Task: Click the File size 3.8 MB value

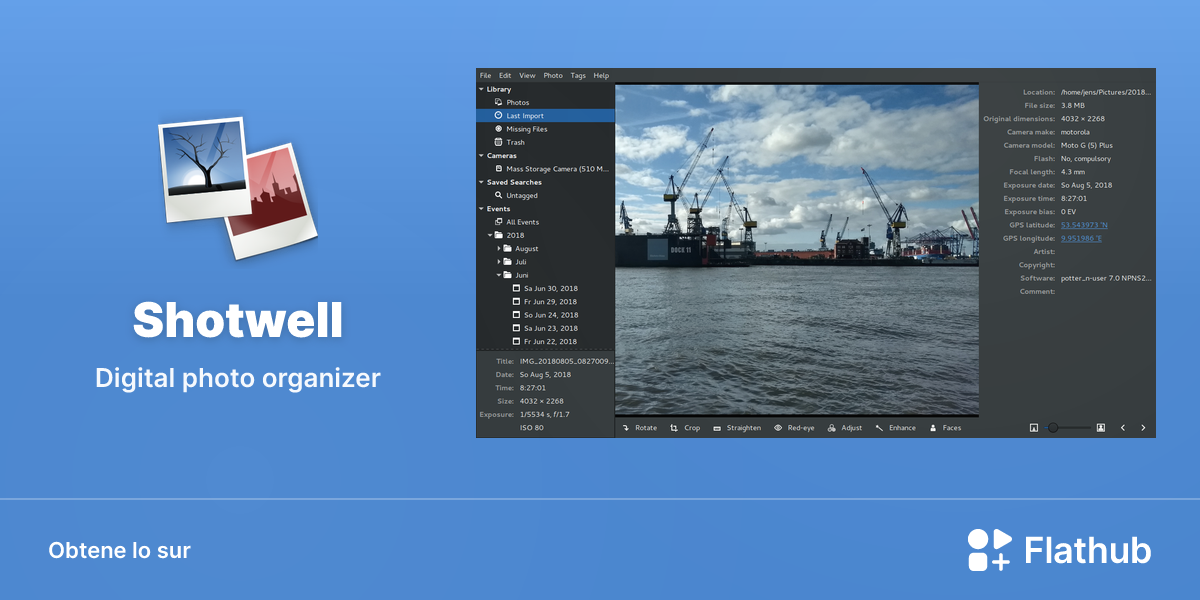Action: (1073, 105)
